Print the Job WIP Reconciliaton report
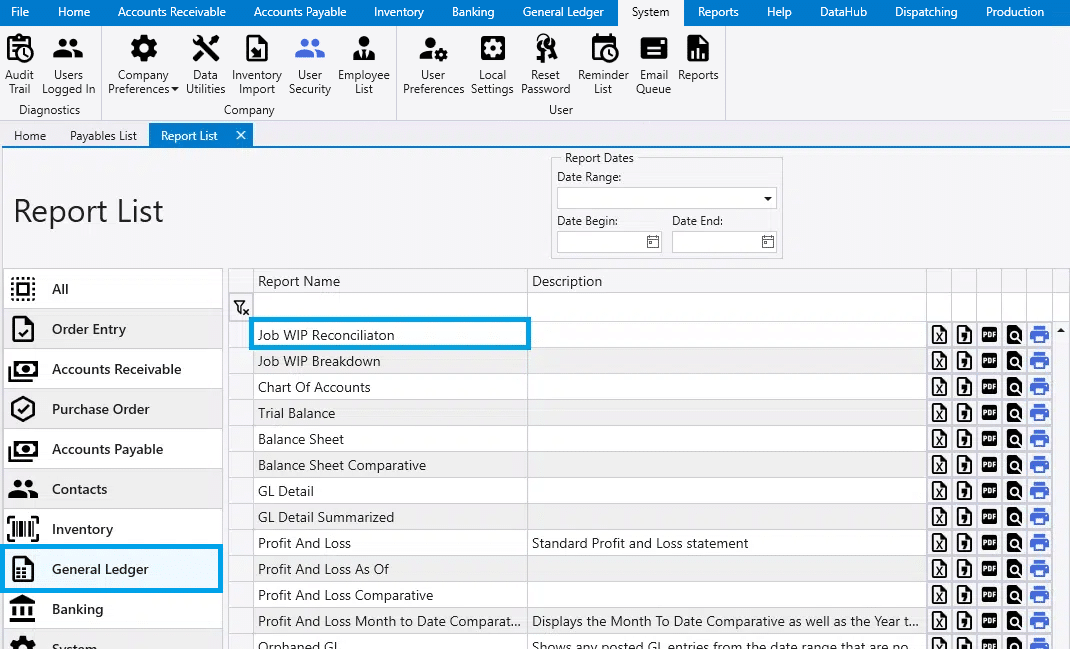Viewport: 1070px width, 649px height. [x=1039, y=335]
